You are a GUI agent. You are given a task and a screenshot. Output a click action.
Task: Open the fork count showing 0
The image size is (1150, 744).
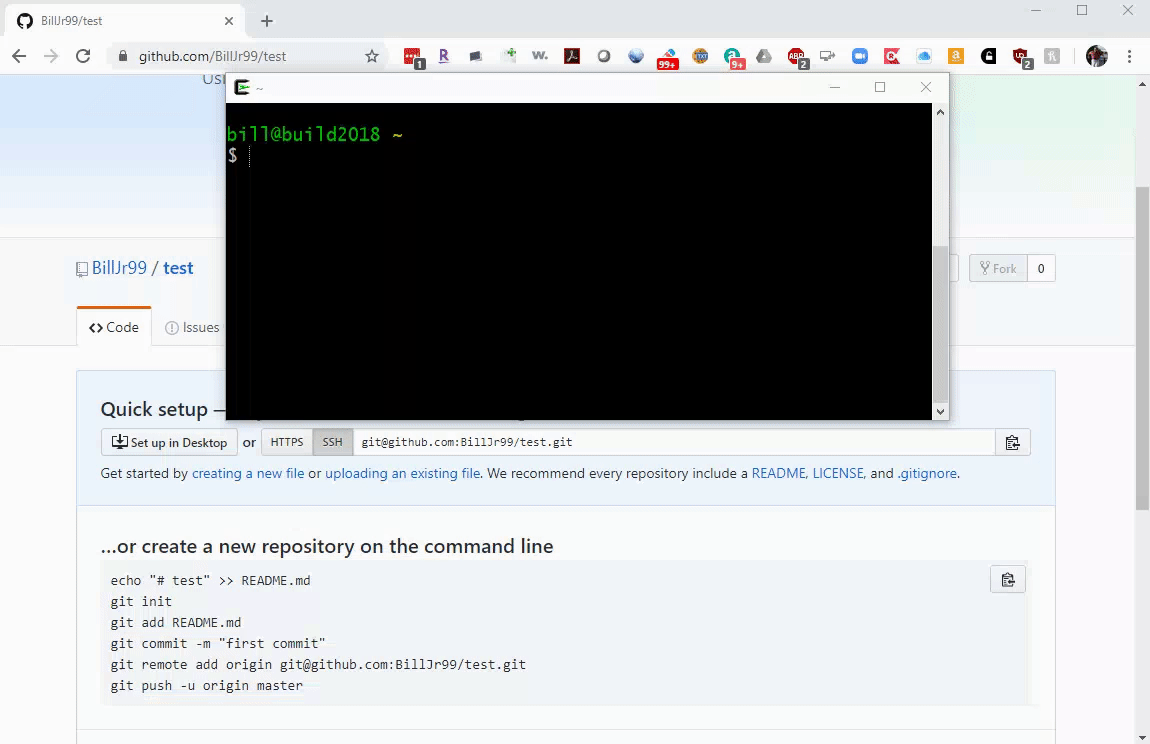click(1041, 269)
